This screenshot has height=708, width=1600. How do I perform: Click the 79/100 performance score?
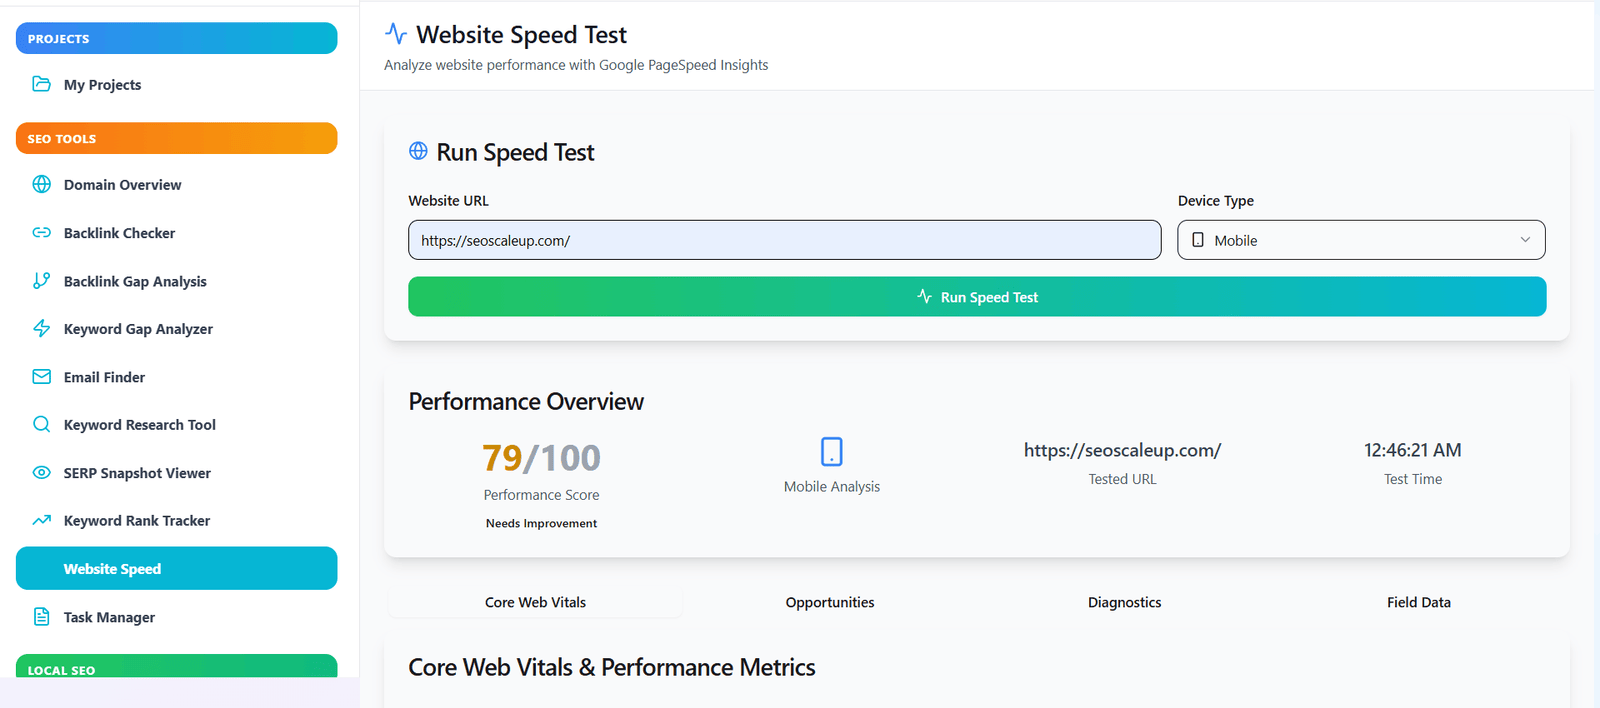click(541, 458)
